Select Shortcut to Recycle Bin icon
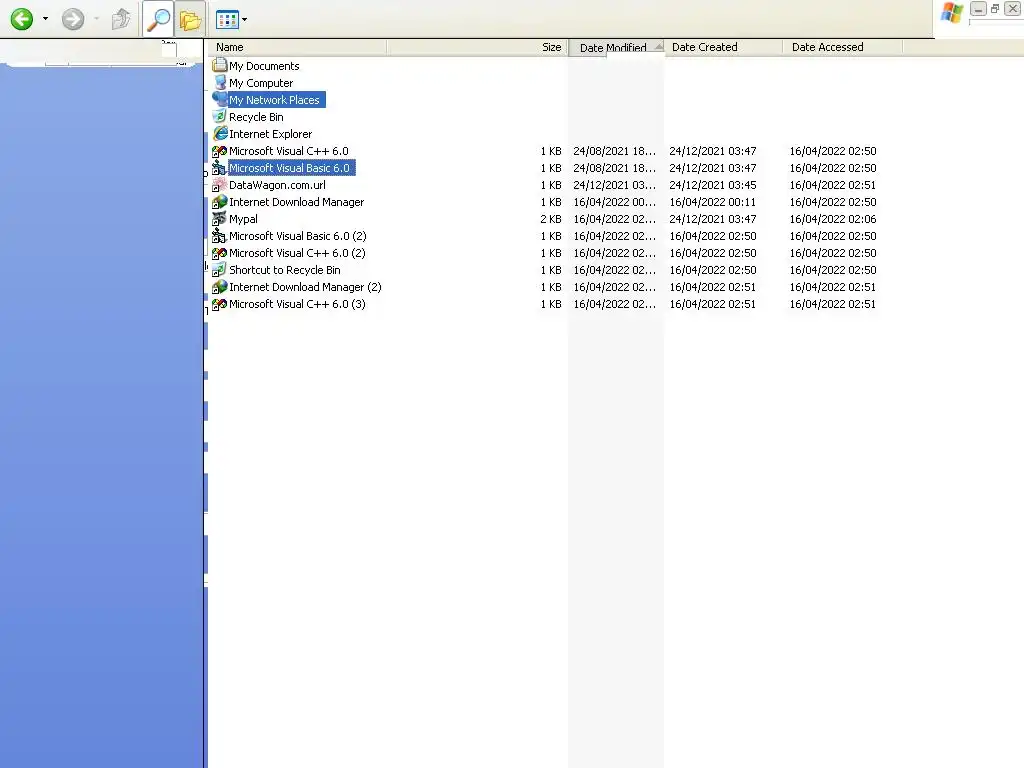The height and width of the screenshot is (768, 1024). pos(219,270)
